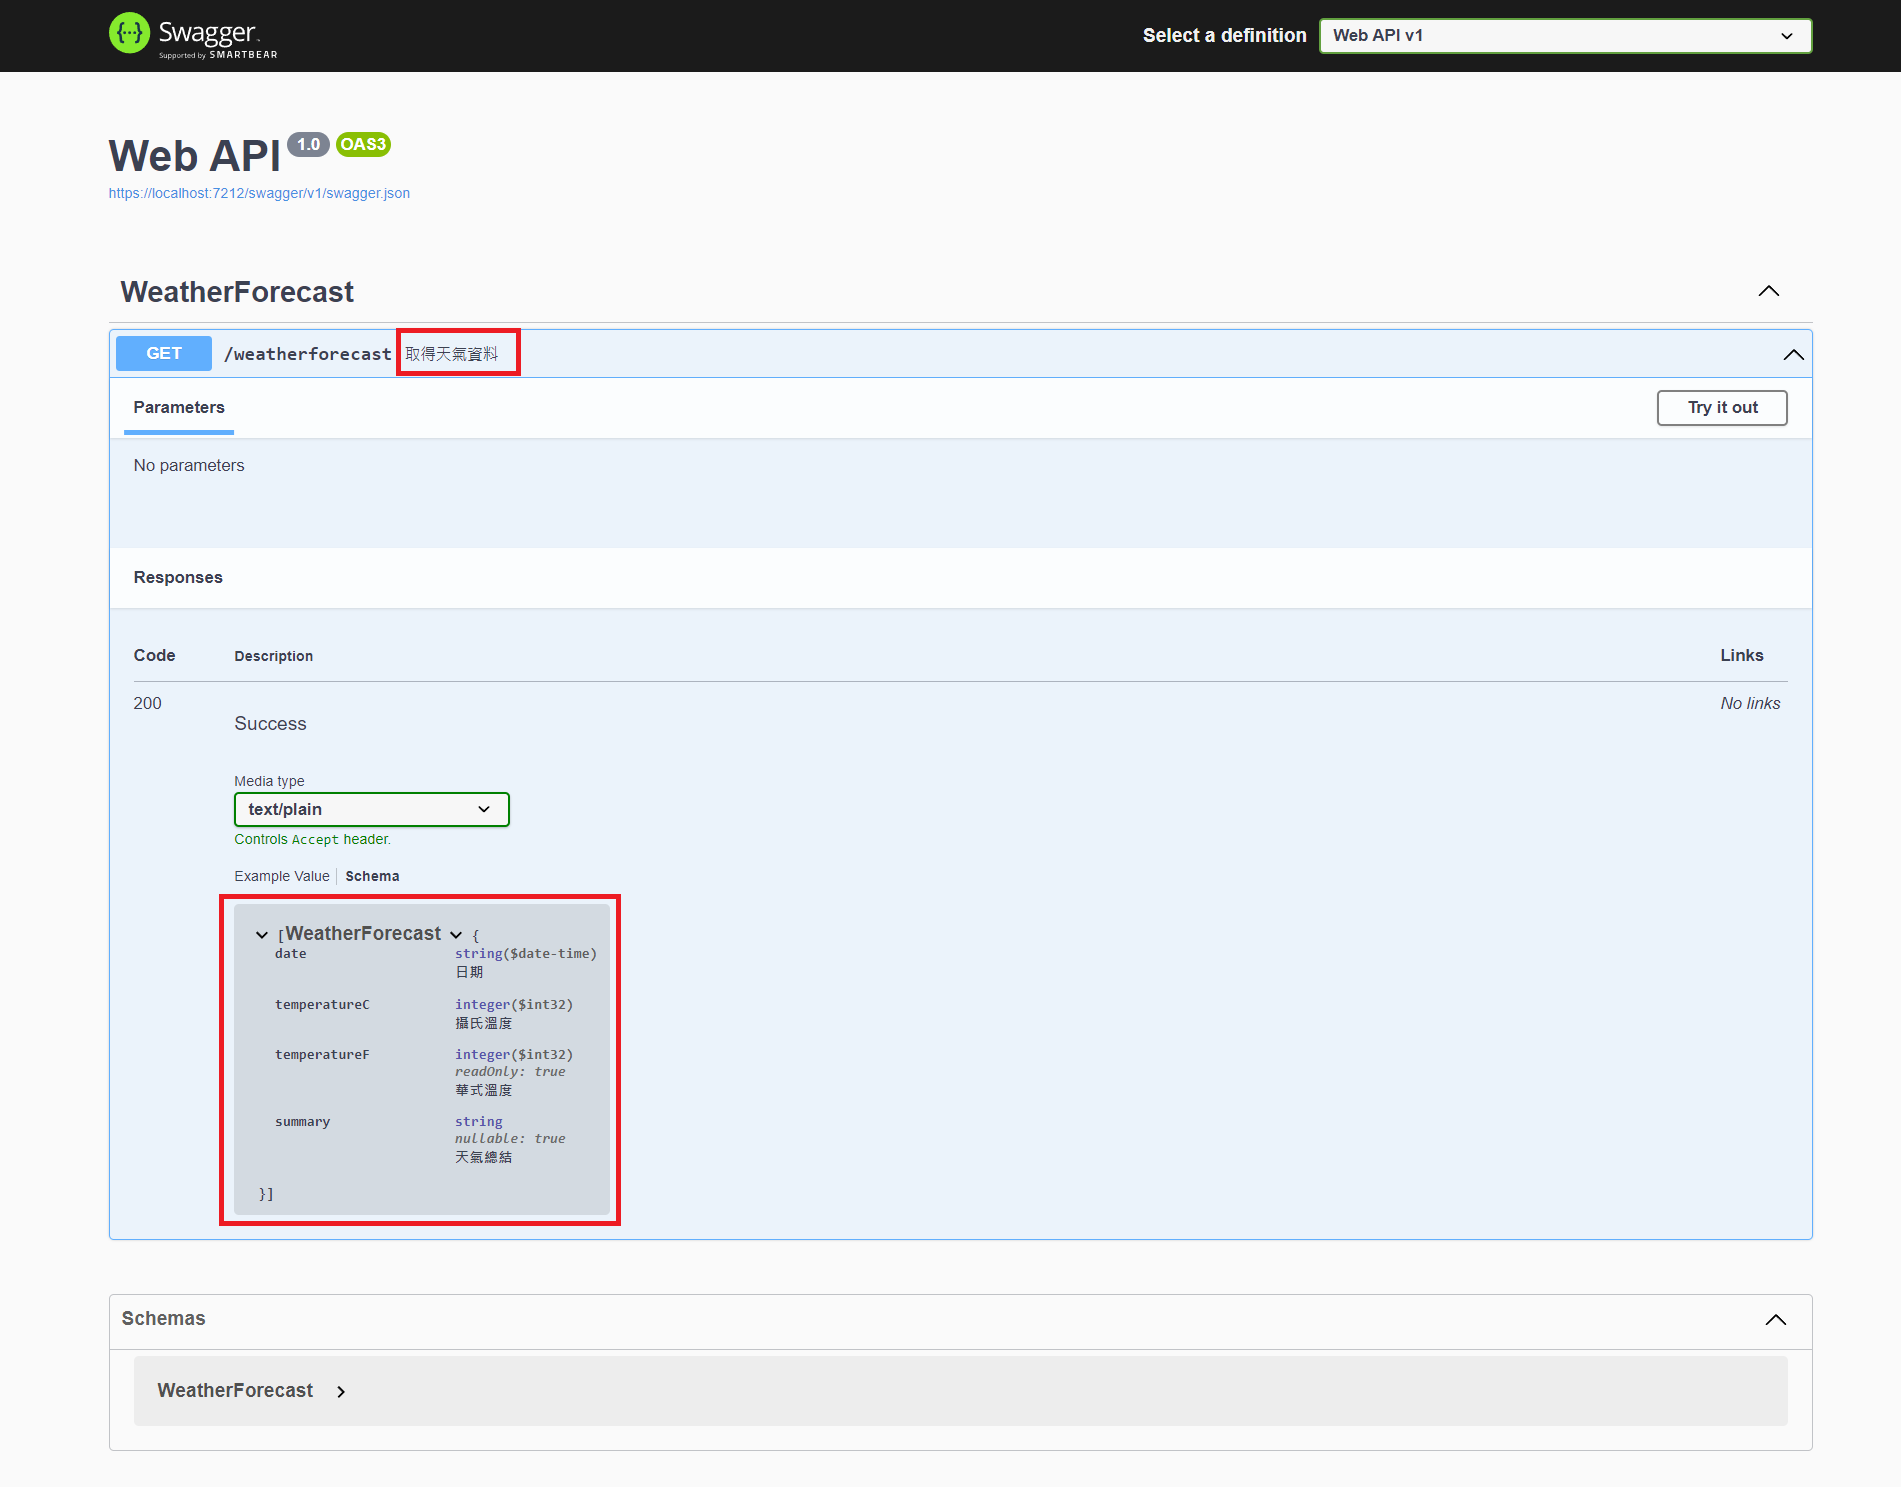Collapse the response schema array arrow

tap(262, 934)
